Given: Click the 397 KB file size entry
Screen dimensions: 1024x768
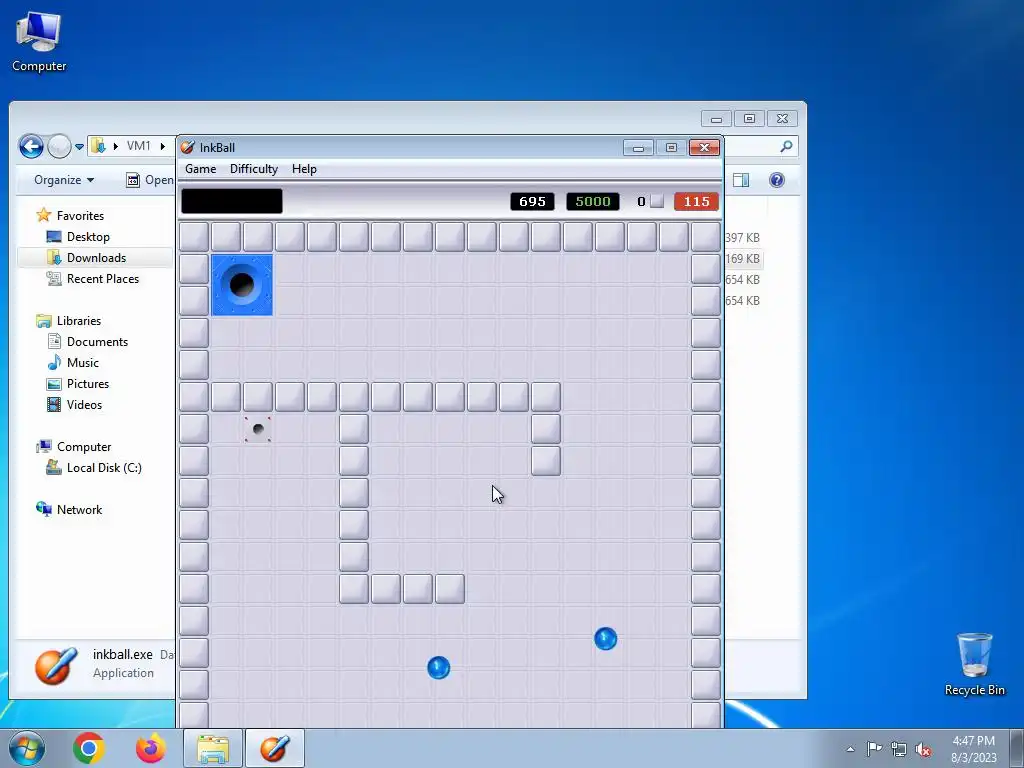Looking at the screenshot, I should pos(743,238).
